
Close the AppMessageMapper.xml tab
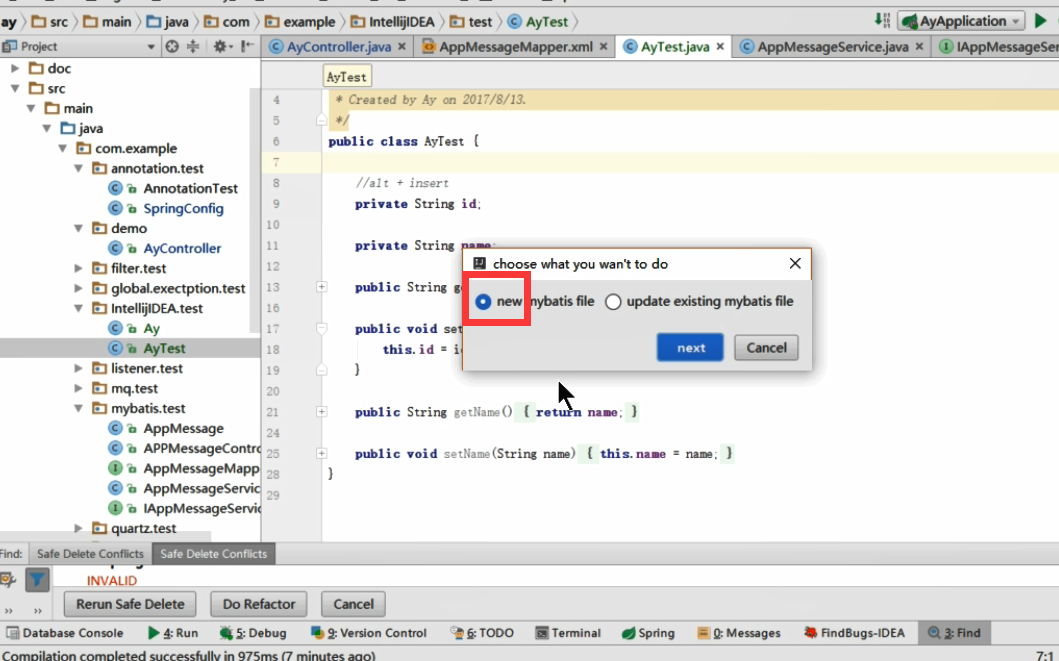(603, 47)
